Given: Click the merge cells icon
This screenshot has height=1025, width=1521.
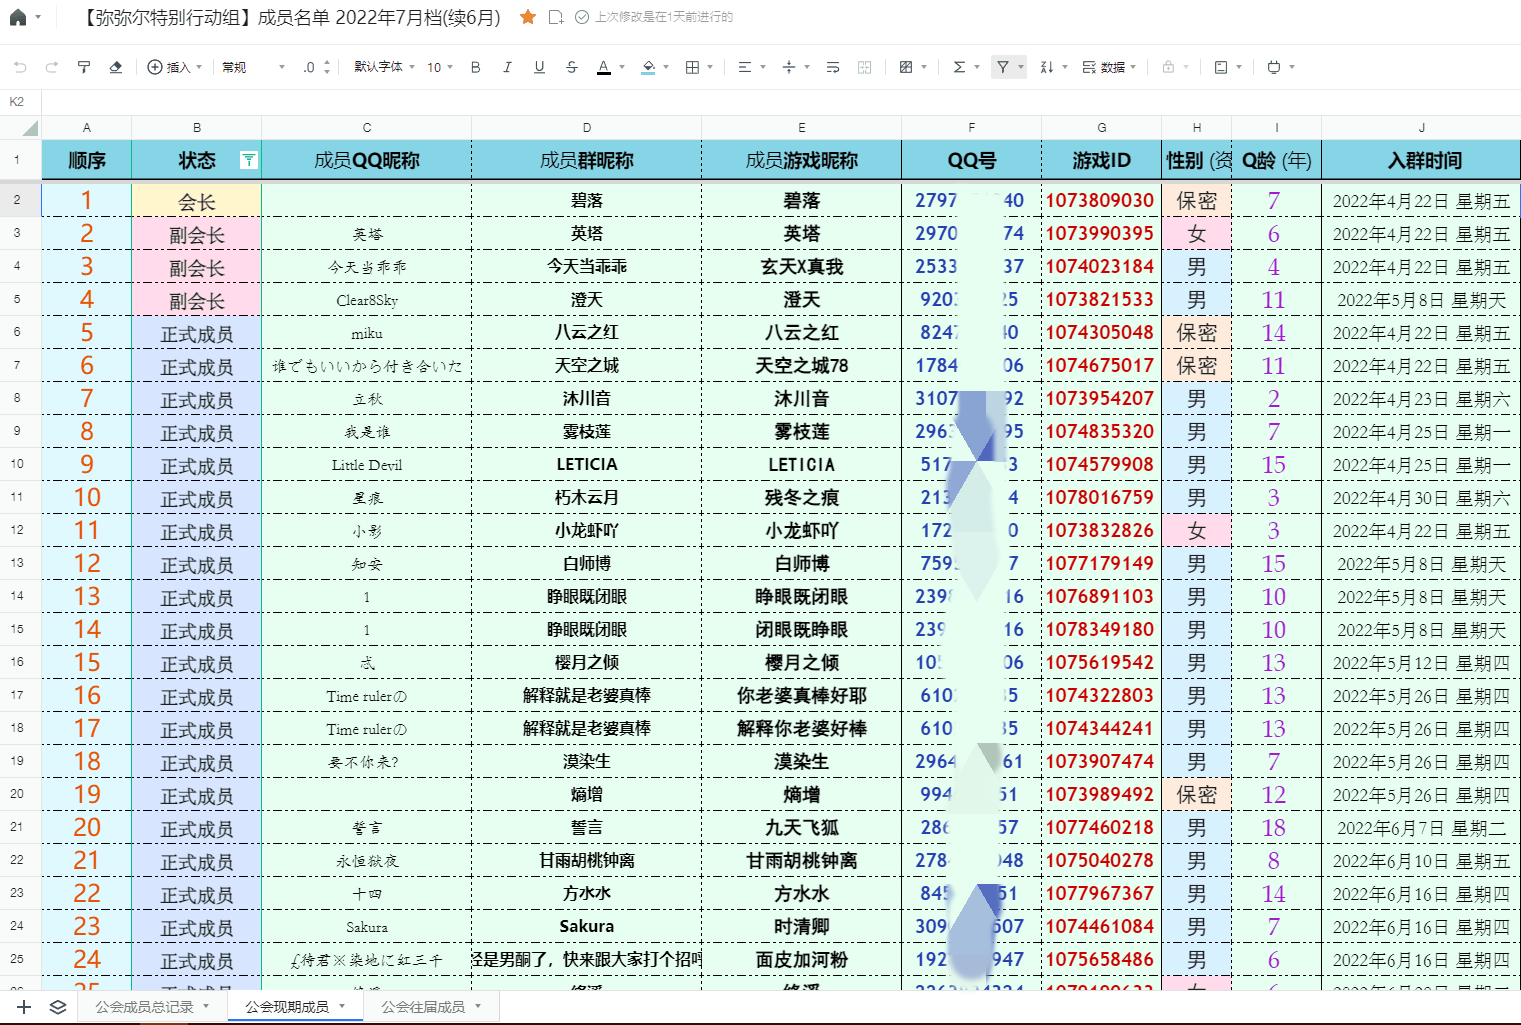Looking at the screenshot, I should tap(864, 67).
